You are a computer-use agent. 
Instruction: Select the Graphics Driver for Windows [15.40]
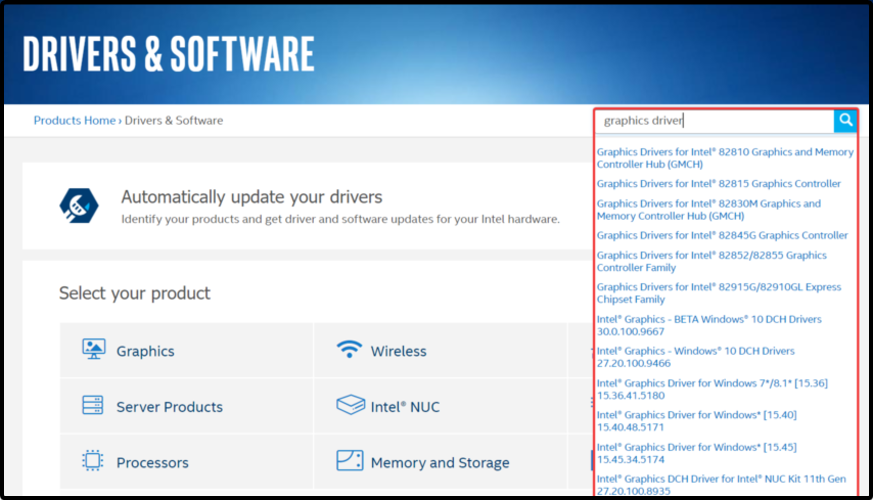696,421
